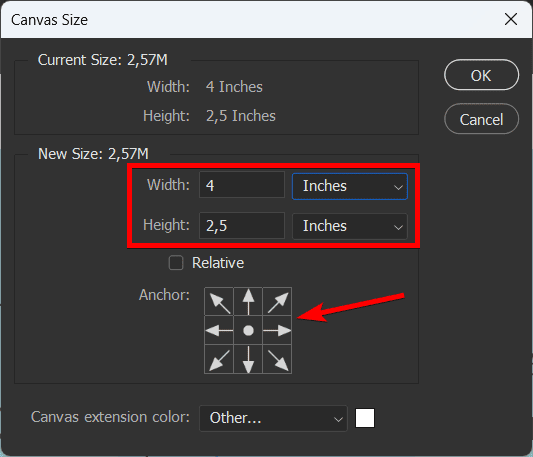Set anchor to middle-left arrow

pyautogui.click(x=219, y=331)
